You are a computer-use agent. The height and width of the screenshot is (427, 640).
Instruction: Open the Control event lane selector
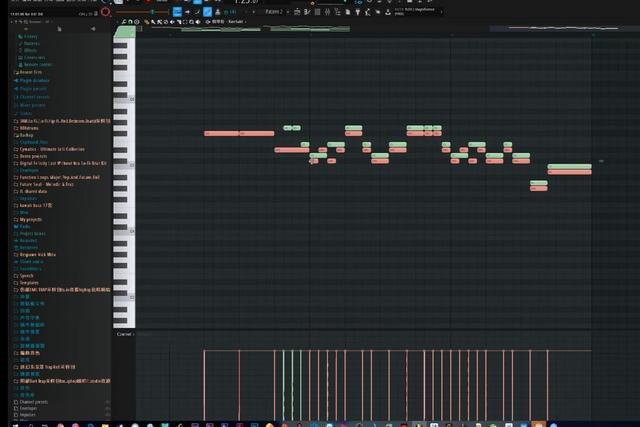point(125,334)
